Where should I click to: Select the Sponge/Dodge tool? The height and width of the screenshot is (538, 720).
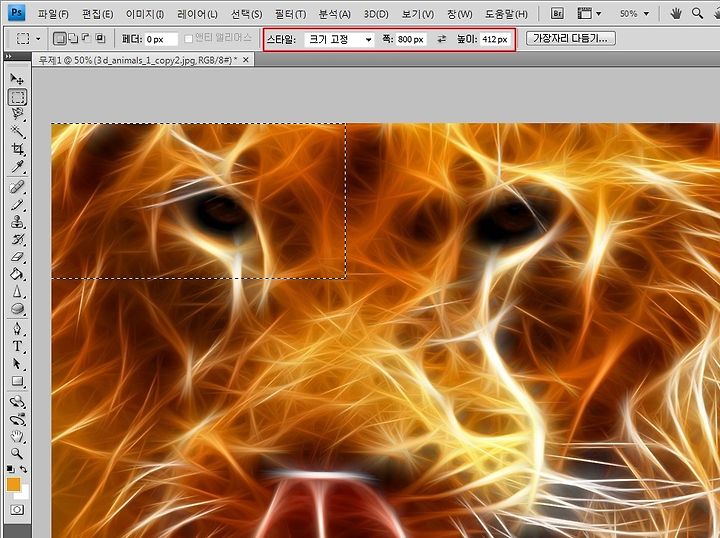[17, 309]
